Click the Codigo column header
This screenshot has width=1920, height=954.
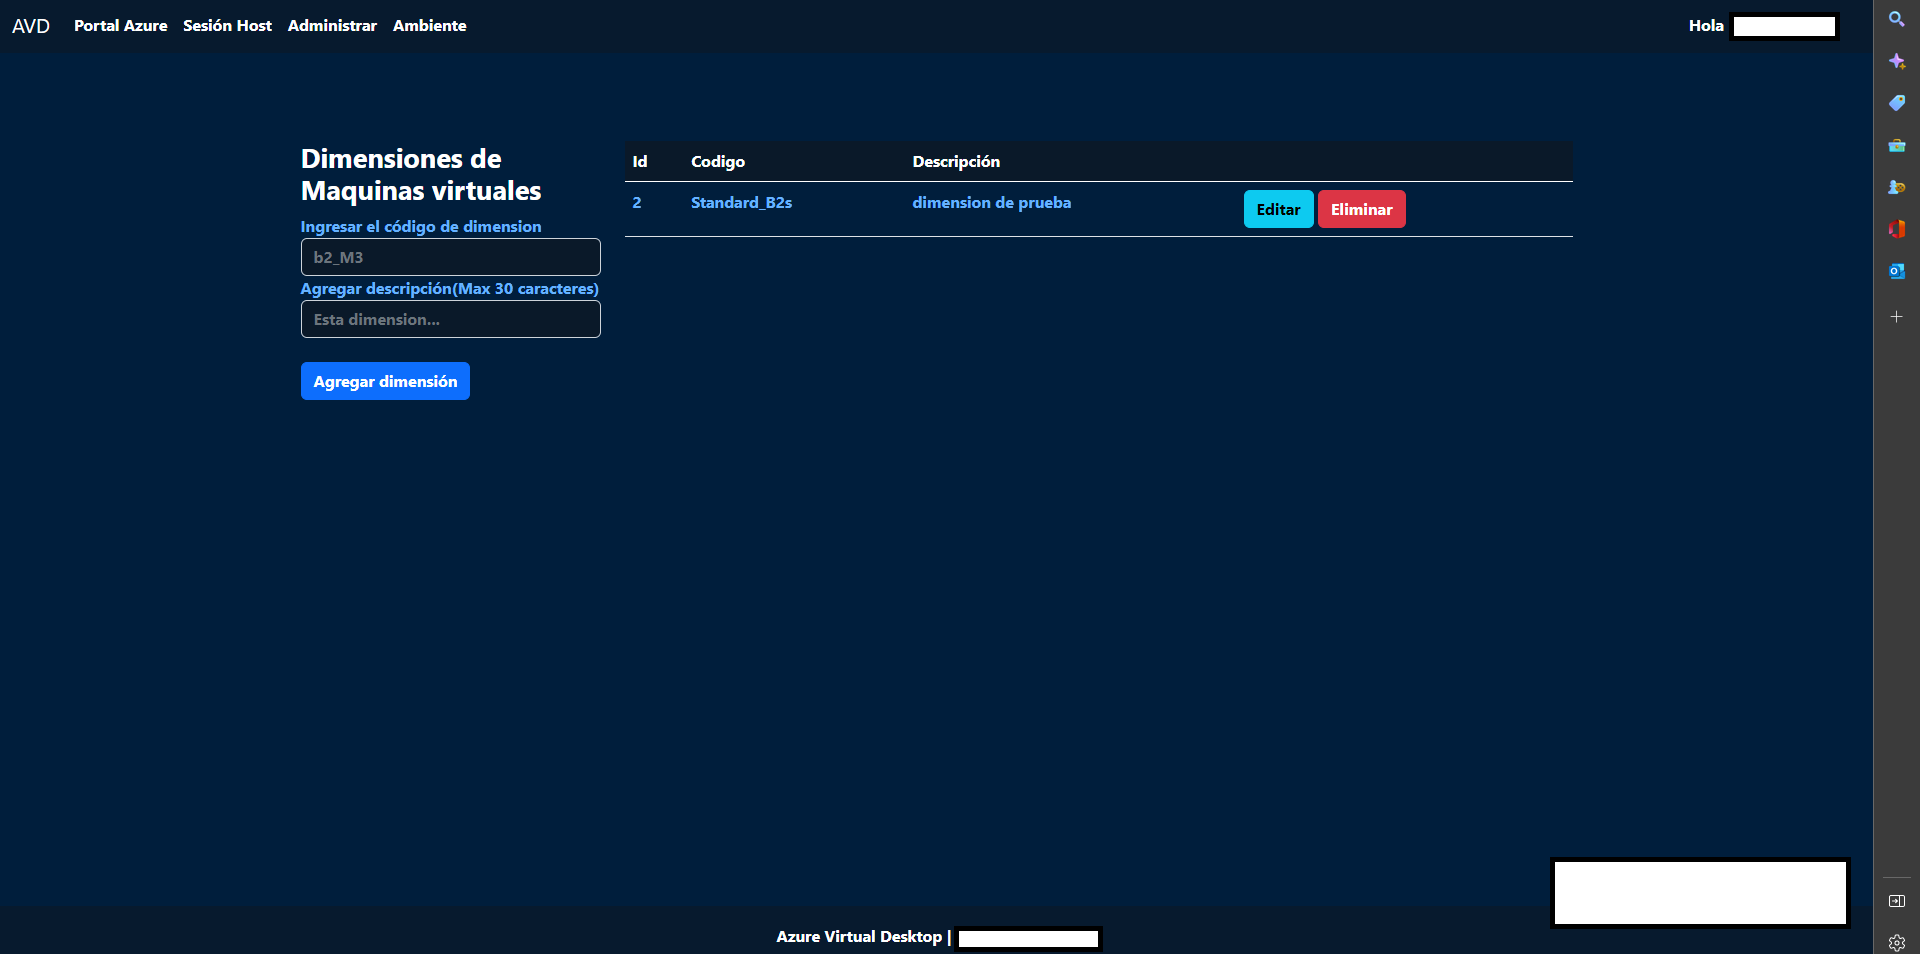coord(718,162)
